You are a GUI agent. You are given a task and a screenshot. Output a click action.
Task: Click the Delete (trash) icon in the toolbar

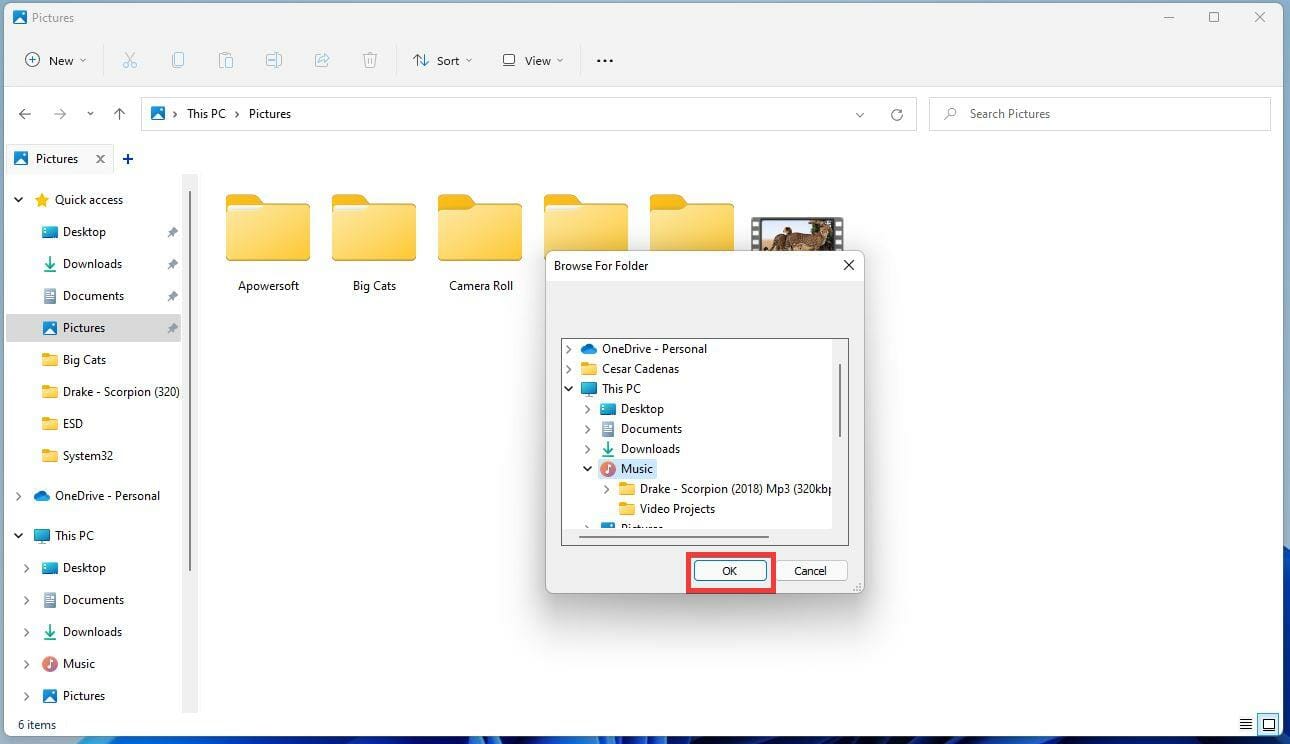(370, 60)
